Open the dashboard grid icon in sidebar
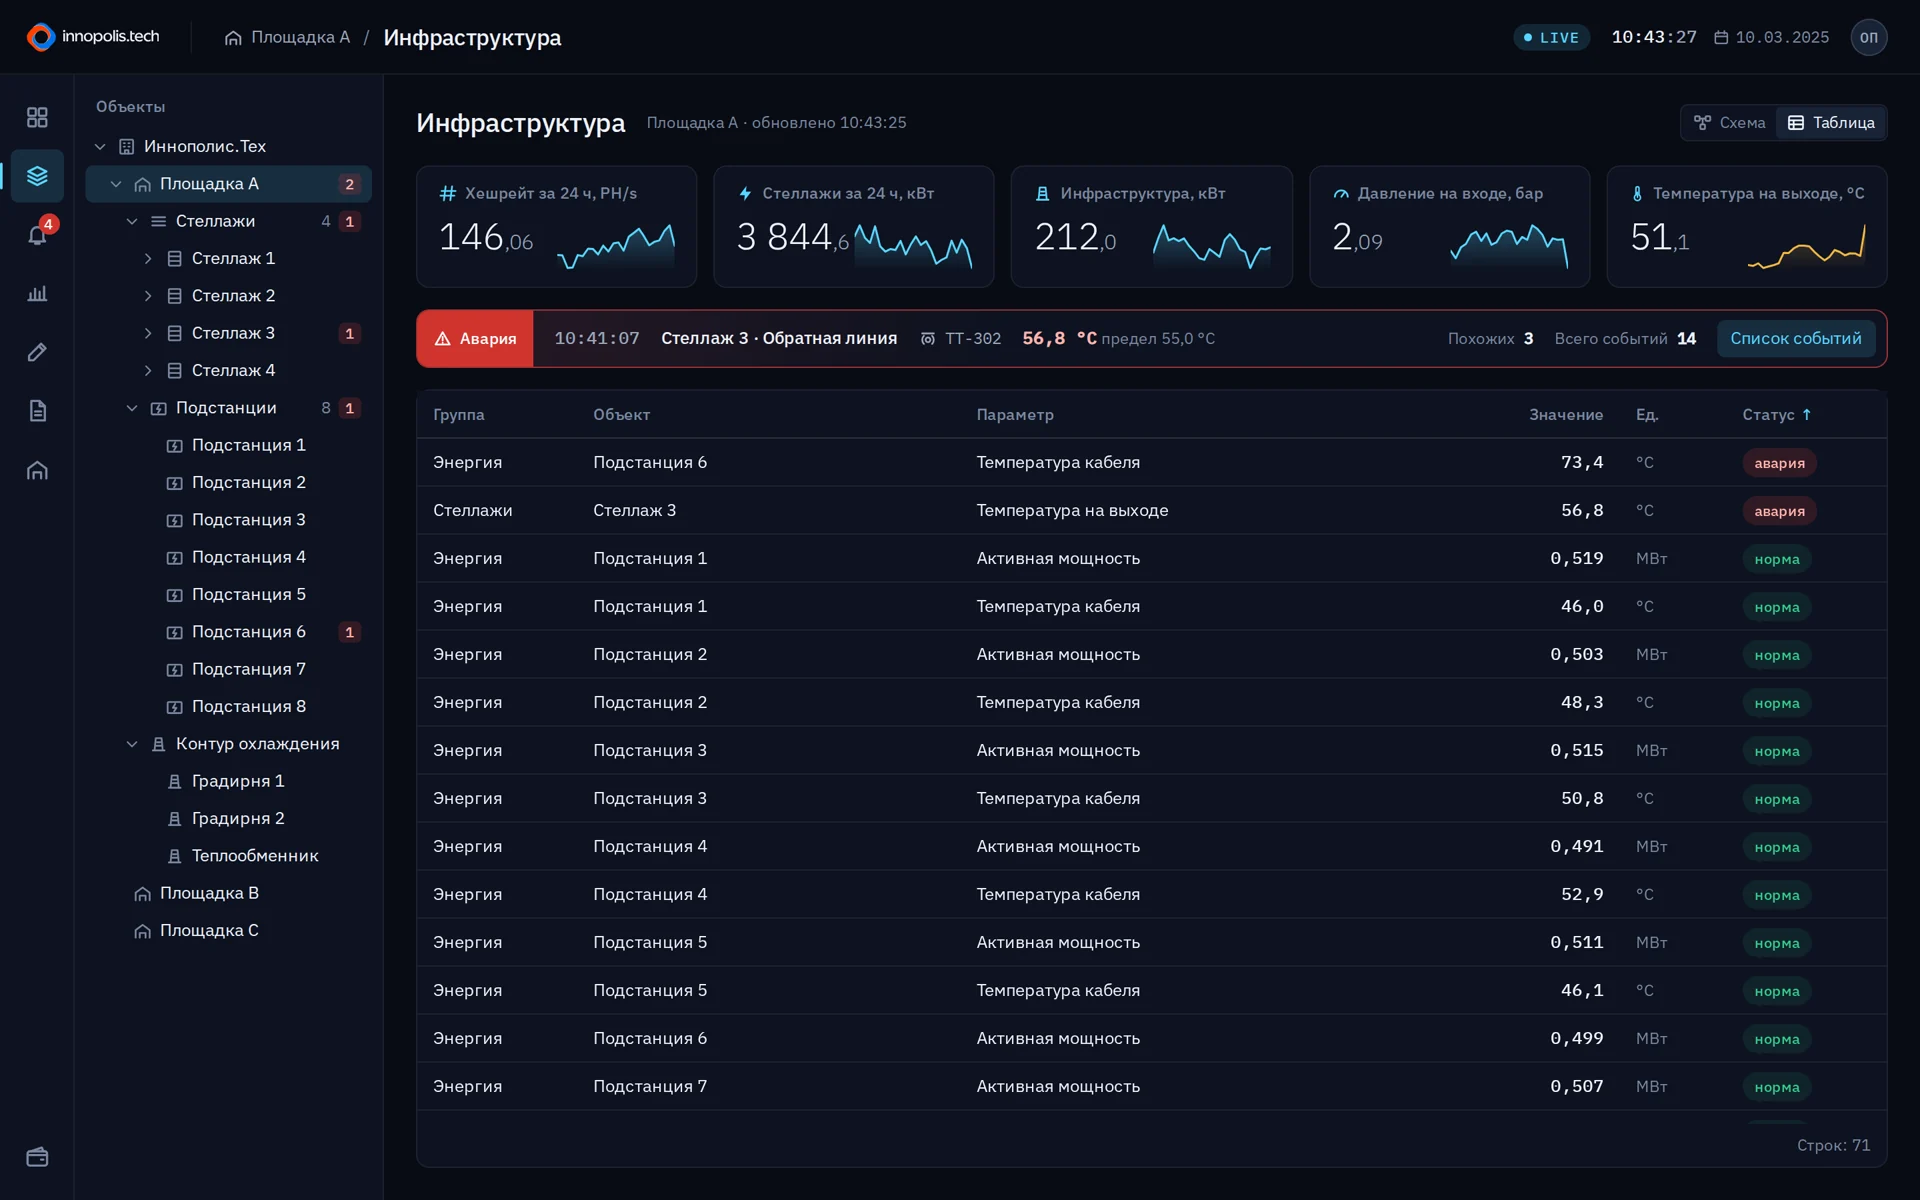The width and height of the screenshot is (1920, 1200). pyautogui.click(x=37, y=117)
